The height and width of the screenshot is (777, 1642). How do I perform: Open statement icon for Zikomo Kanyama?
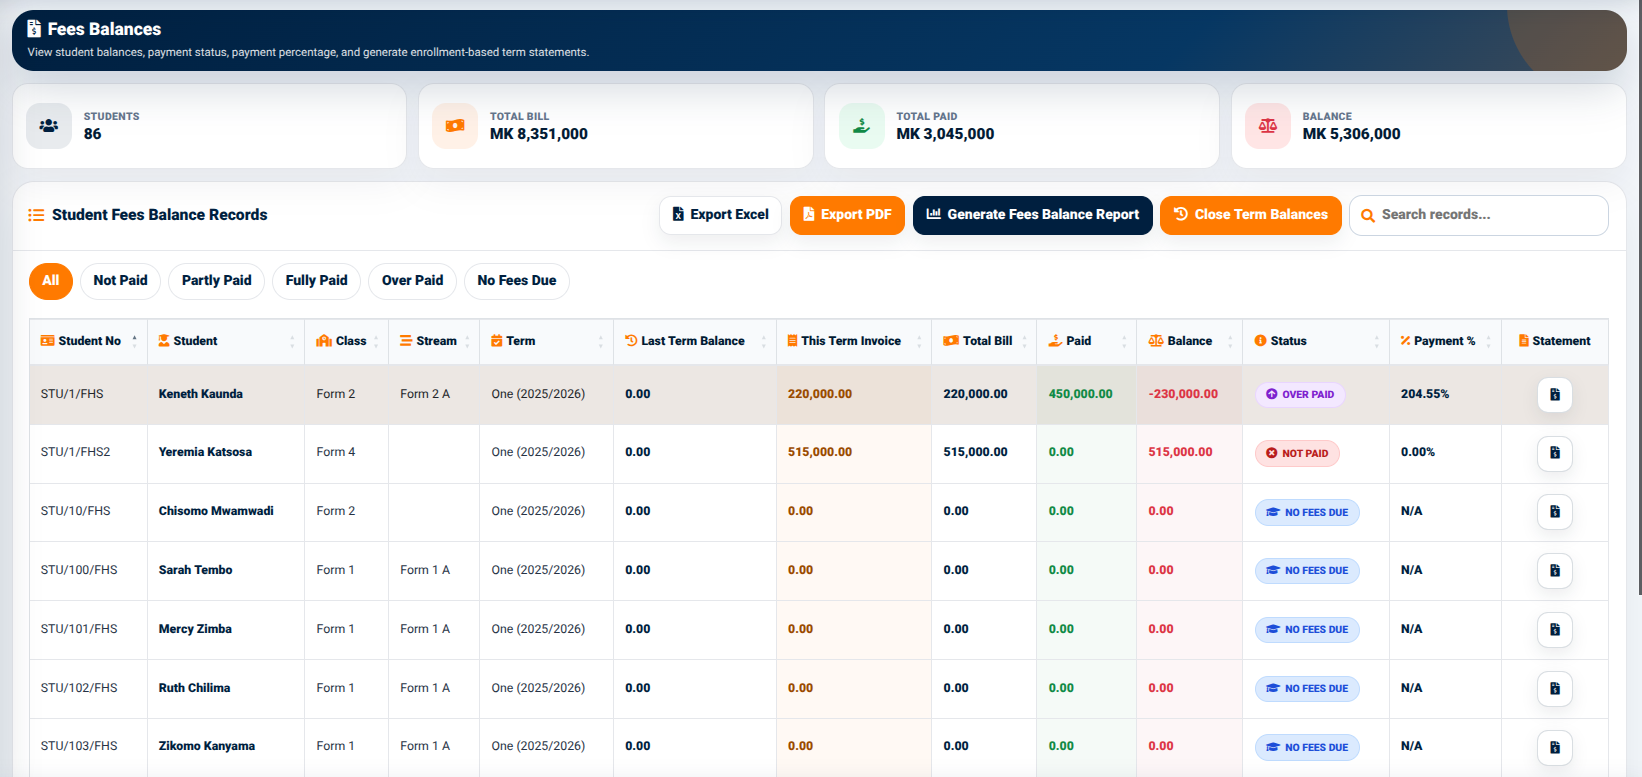pos(1554,747)
